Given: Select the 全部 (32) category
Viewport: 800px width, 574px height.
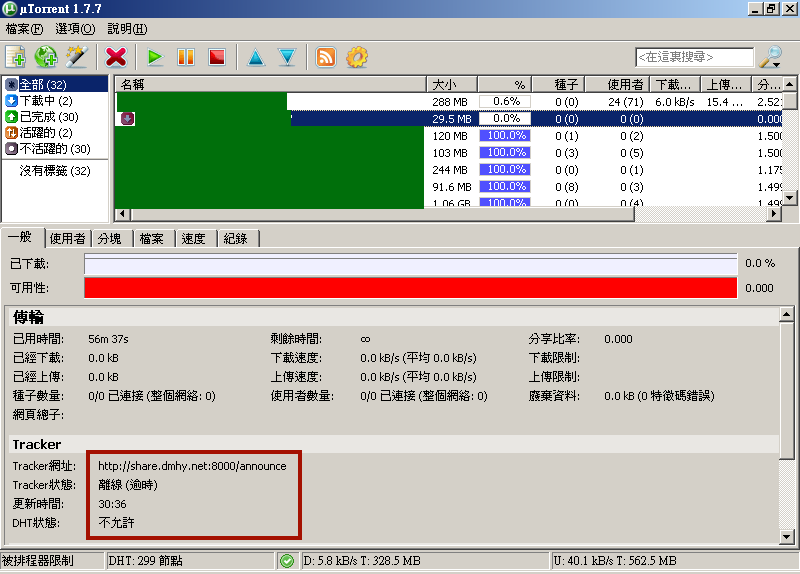Looking at the screenshot, I should 56,84.
